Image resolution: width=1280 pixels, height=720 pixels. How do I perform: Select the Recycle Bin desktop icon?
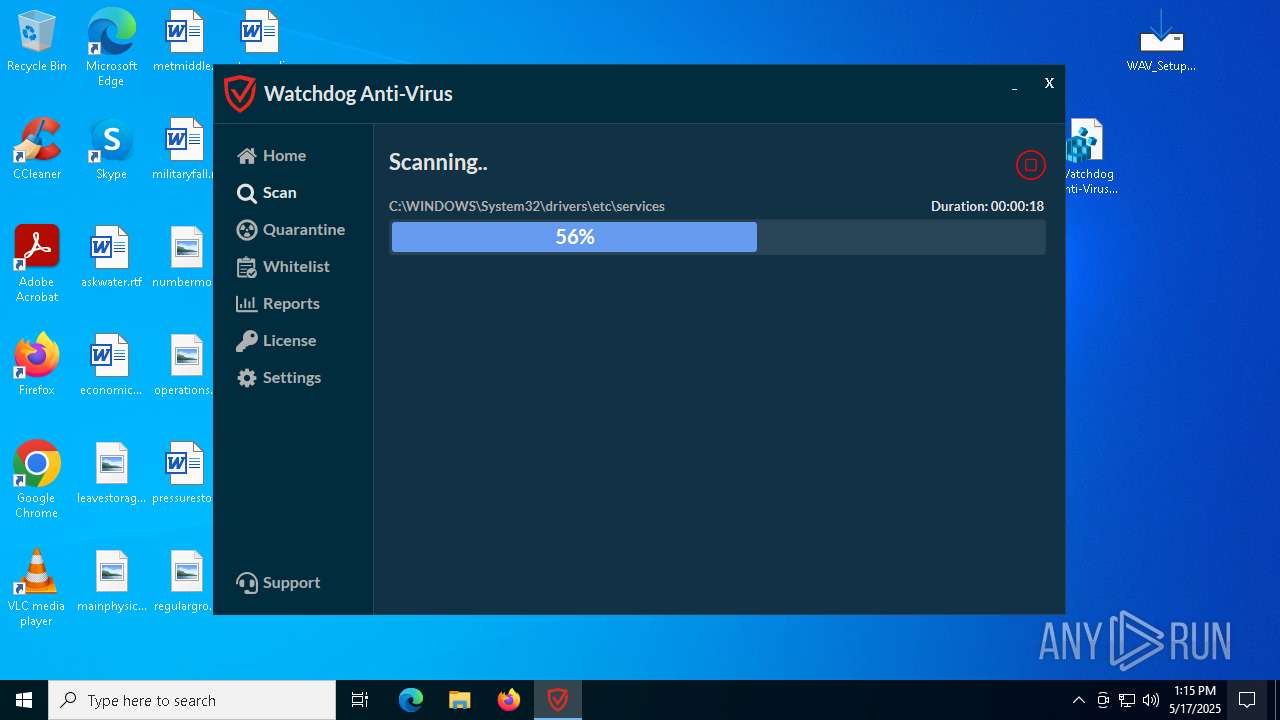tap(37, 42)
